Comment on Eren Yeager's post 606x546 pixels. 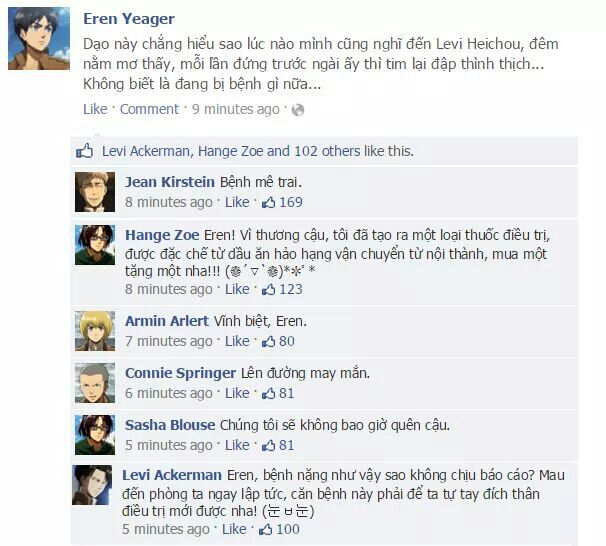pos(150,109)
